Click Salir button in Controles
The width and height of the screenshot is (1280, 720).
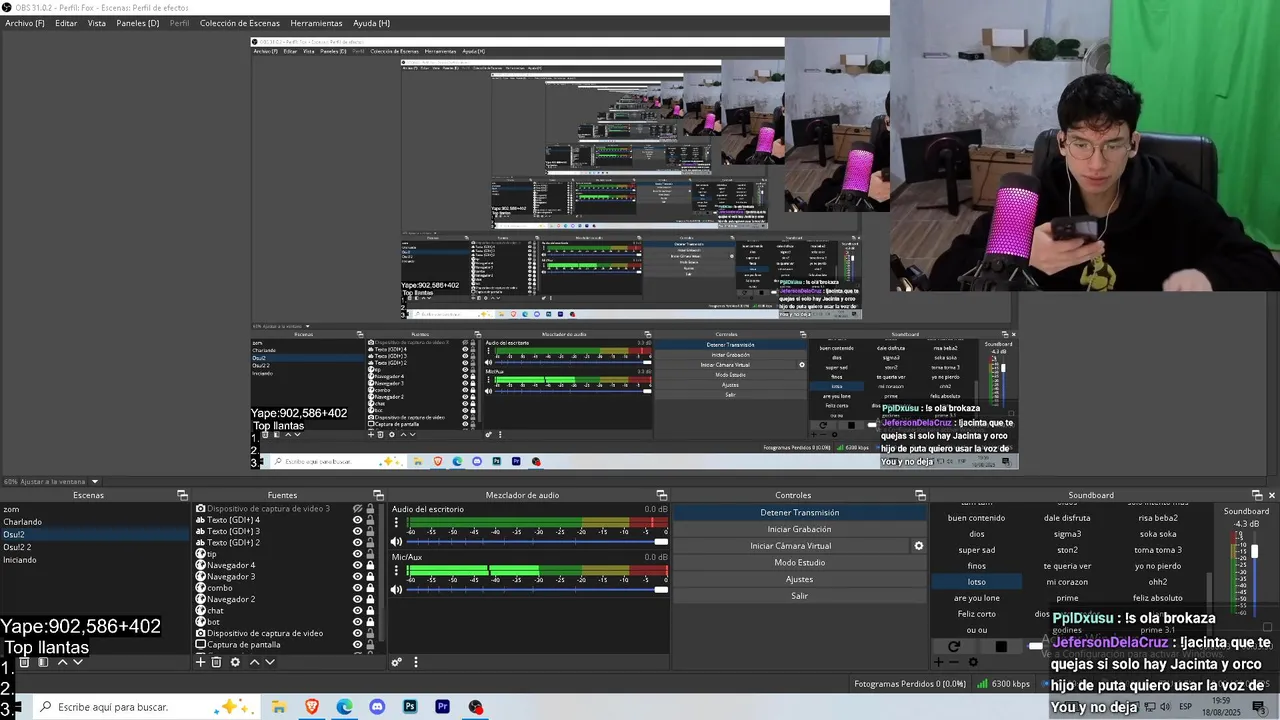(x=799, y=596)
